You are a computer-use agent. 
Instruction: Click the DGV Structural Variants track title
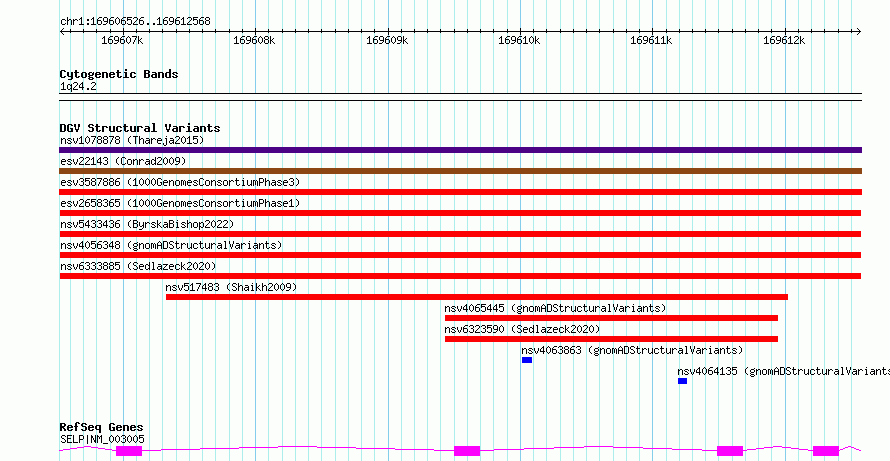[140, 128]
